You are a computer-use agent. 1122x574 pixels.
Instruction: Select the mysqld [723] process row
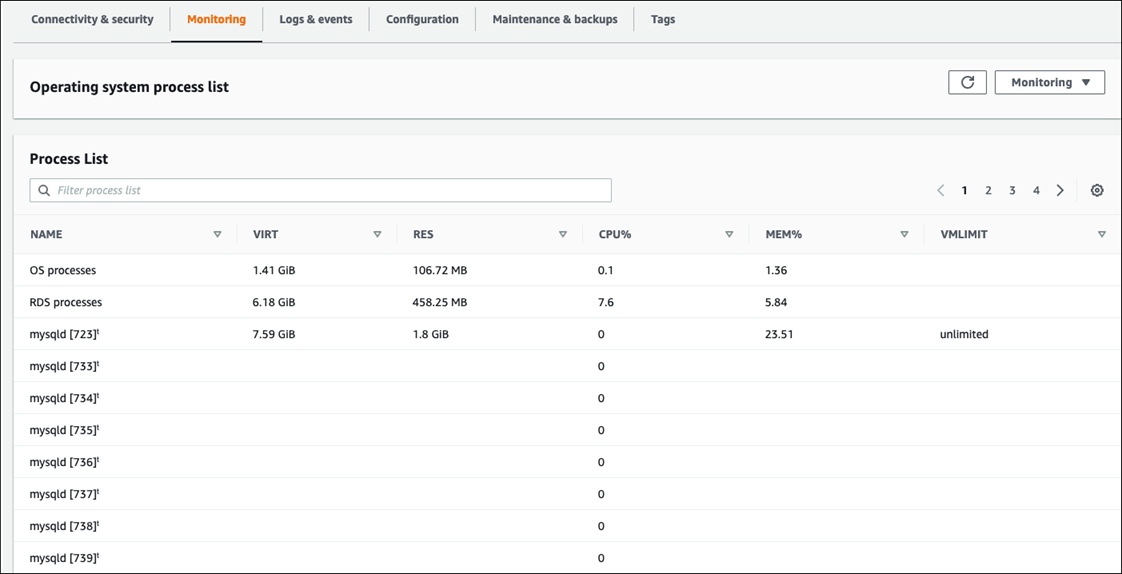point(64,335)
